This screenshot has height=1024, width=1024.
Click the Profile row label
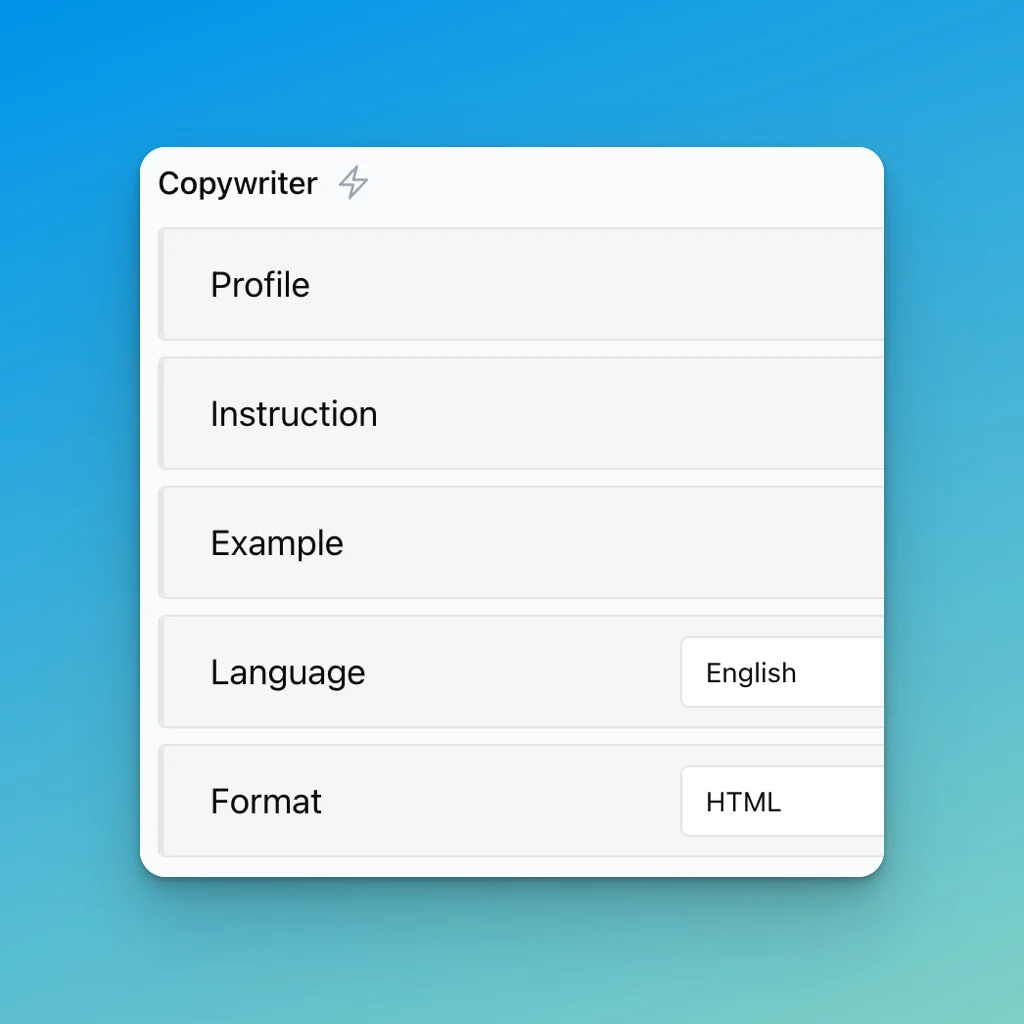tap(260, 285)
